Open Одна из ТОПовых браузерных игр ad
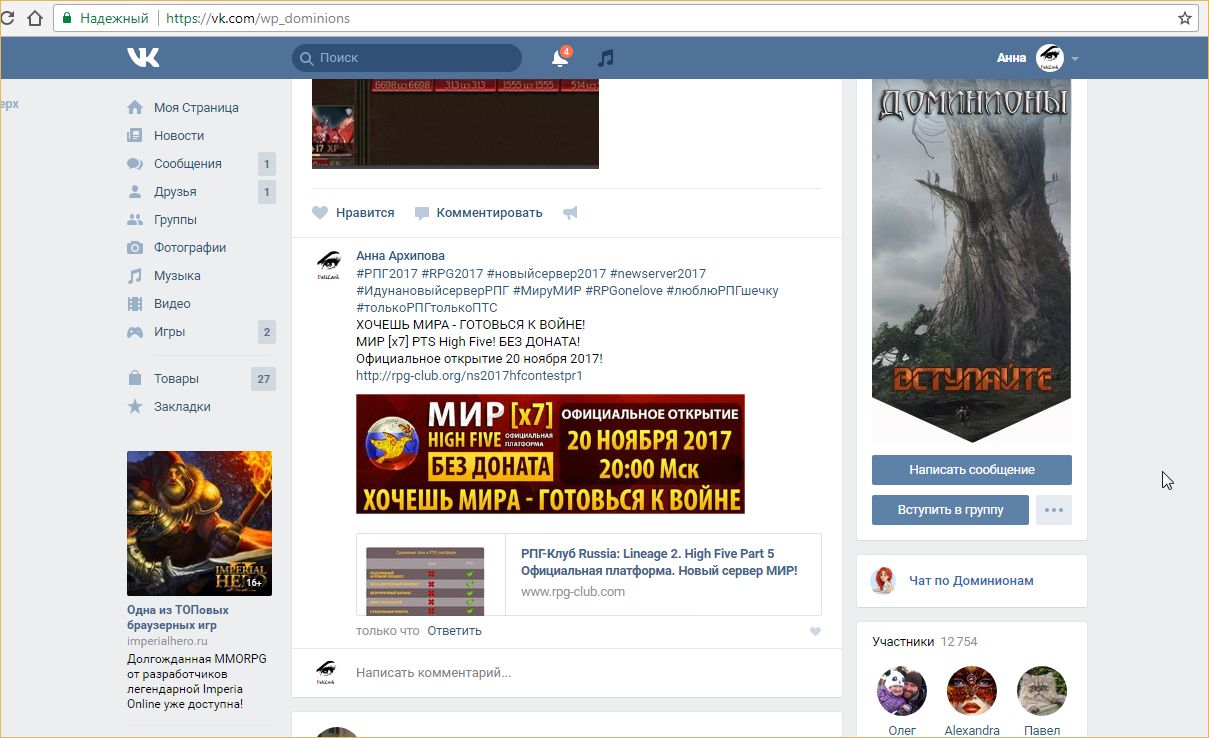This screenshot has width=1209, height=738. [178, 618]
